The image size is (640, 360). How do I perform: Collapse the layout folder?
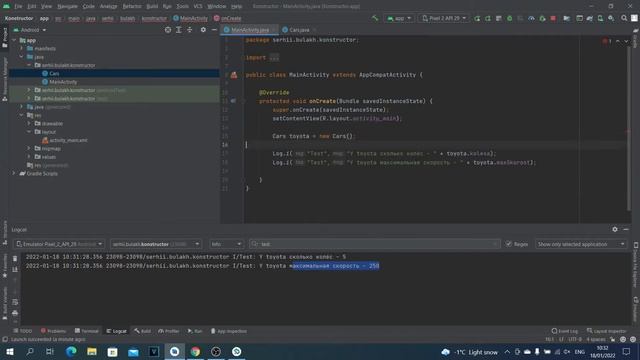29,132
